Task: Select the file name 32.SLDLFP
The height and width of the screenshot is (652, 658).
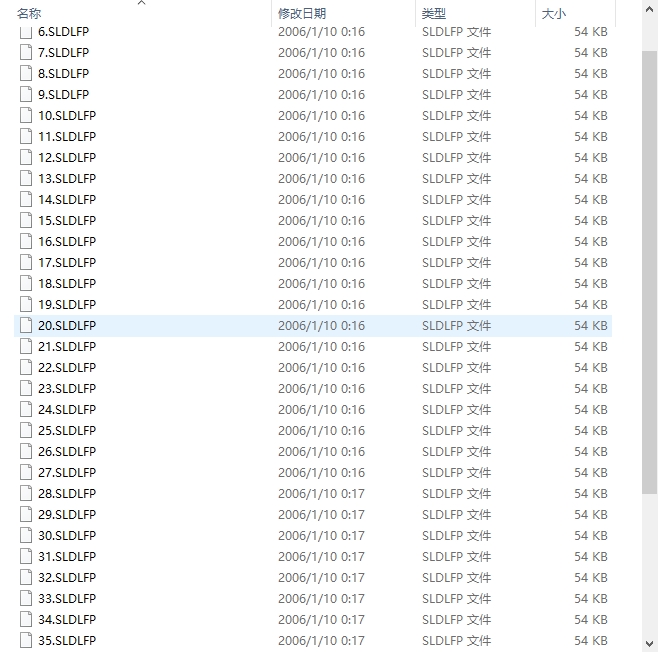Action: pos(67,577)
